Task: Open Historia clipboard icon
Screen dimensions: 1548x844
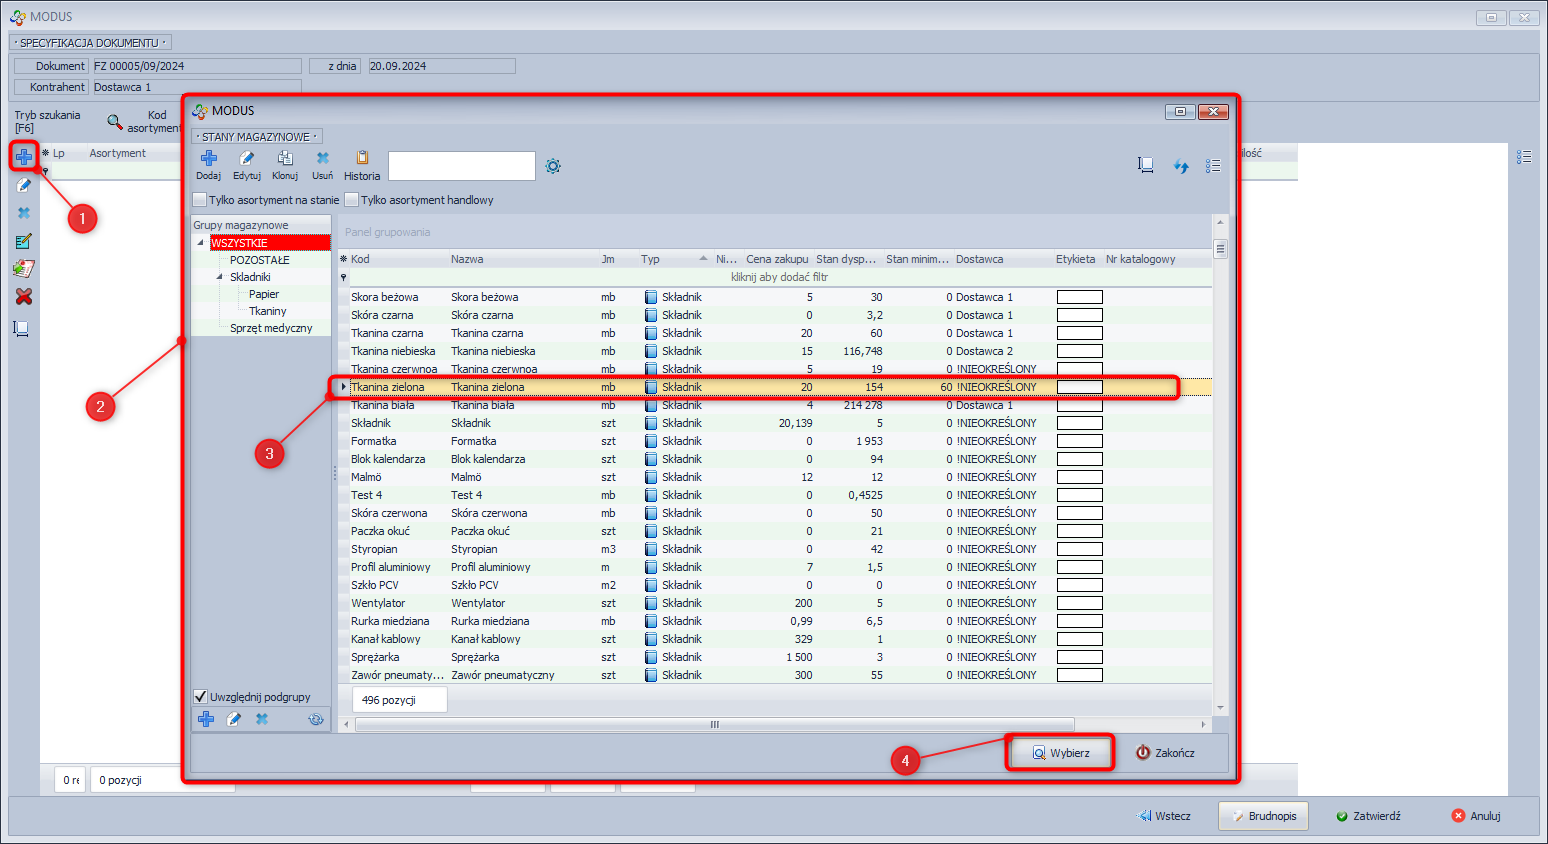Action: tap(362, 159)
